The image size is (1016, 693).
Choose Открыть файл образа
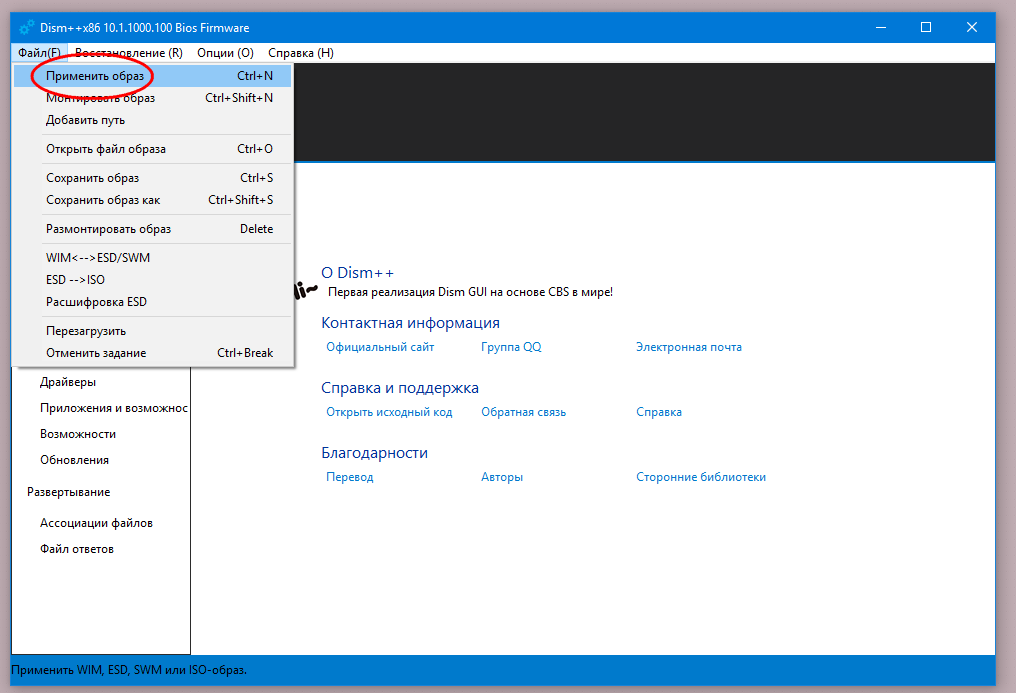click(152, 149)
